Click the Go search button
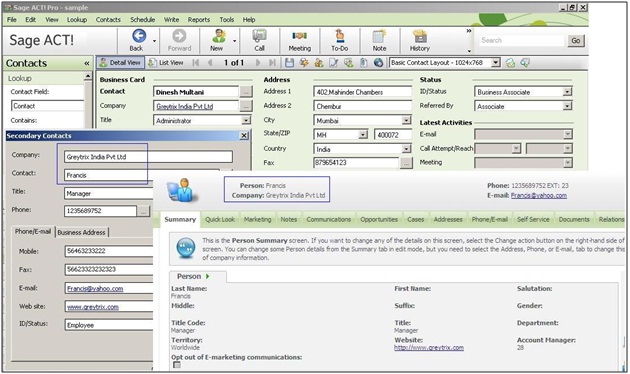Image resolution: width=630 pixels, height=374 pixels. click(575, 40)
